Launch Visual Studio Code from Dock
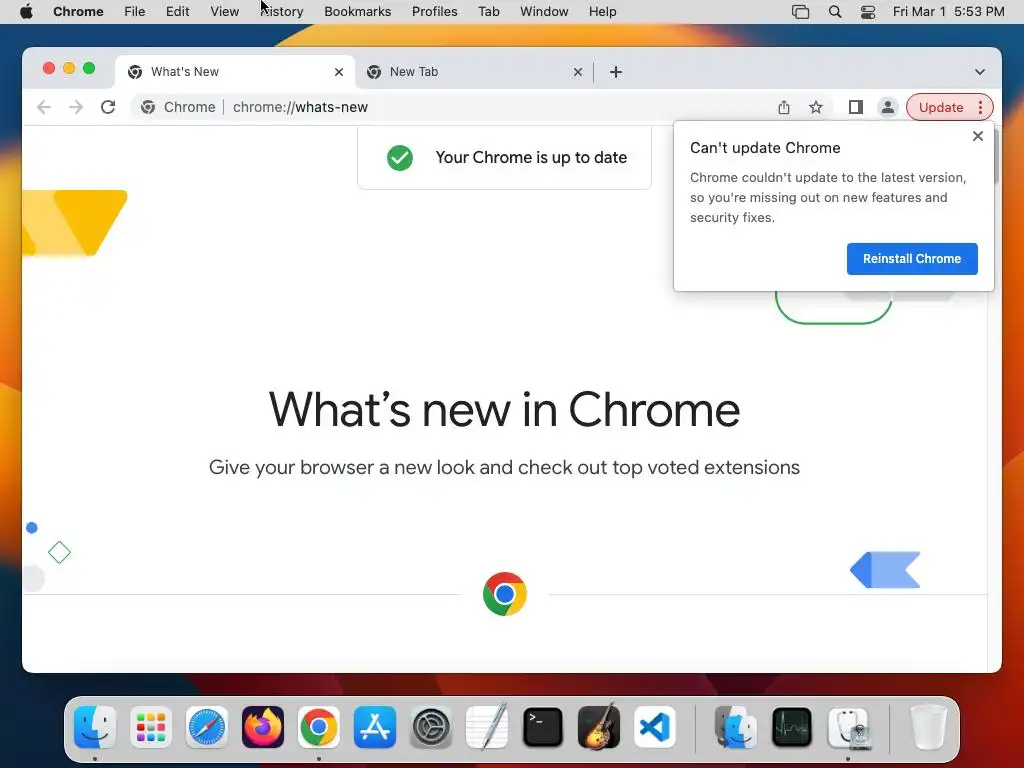Viewport: 1024px width, 768px height. (x=654, y=727)
